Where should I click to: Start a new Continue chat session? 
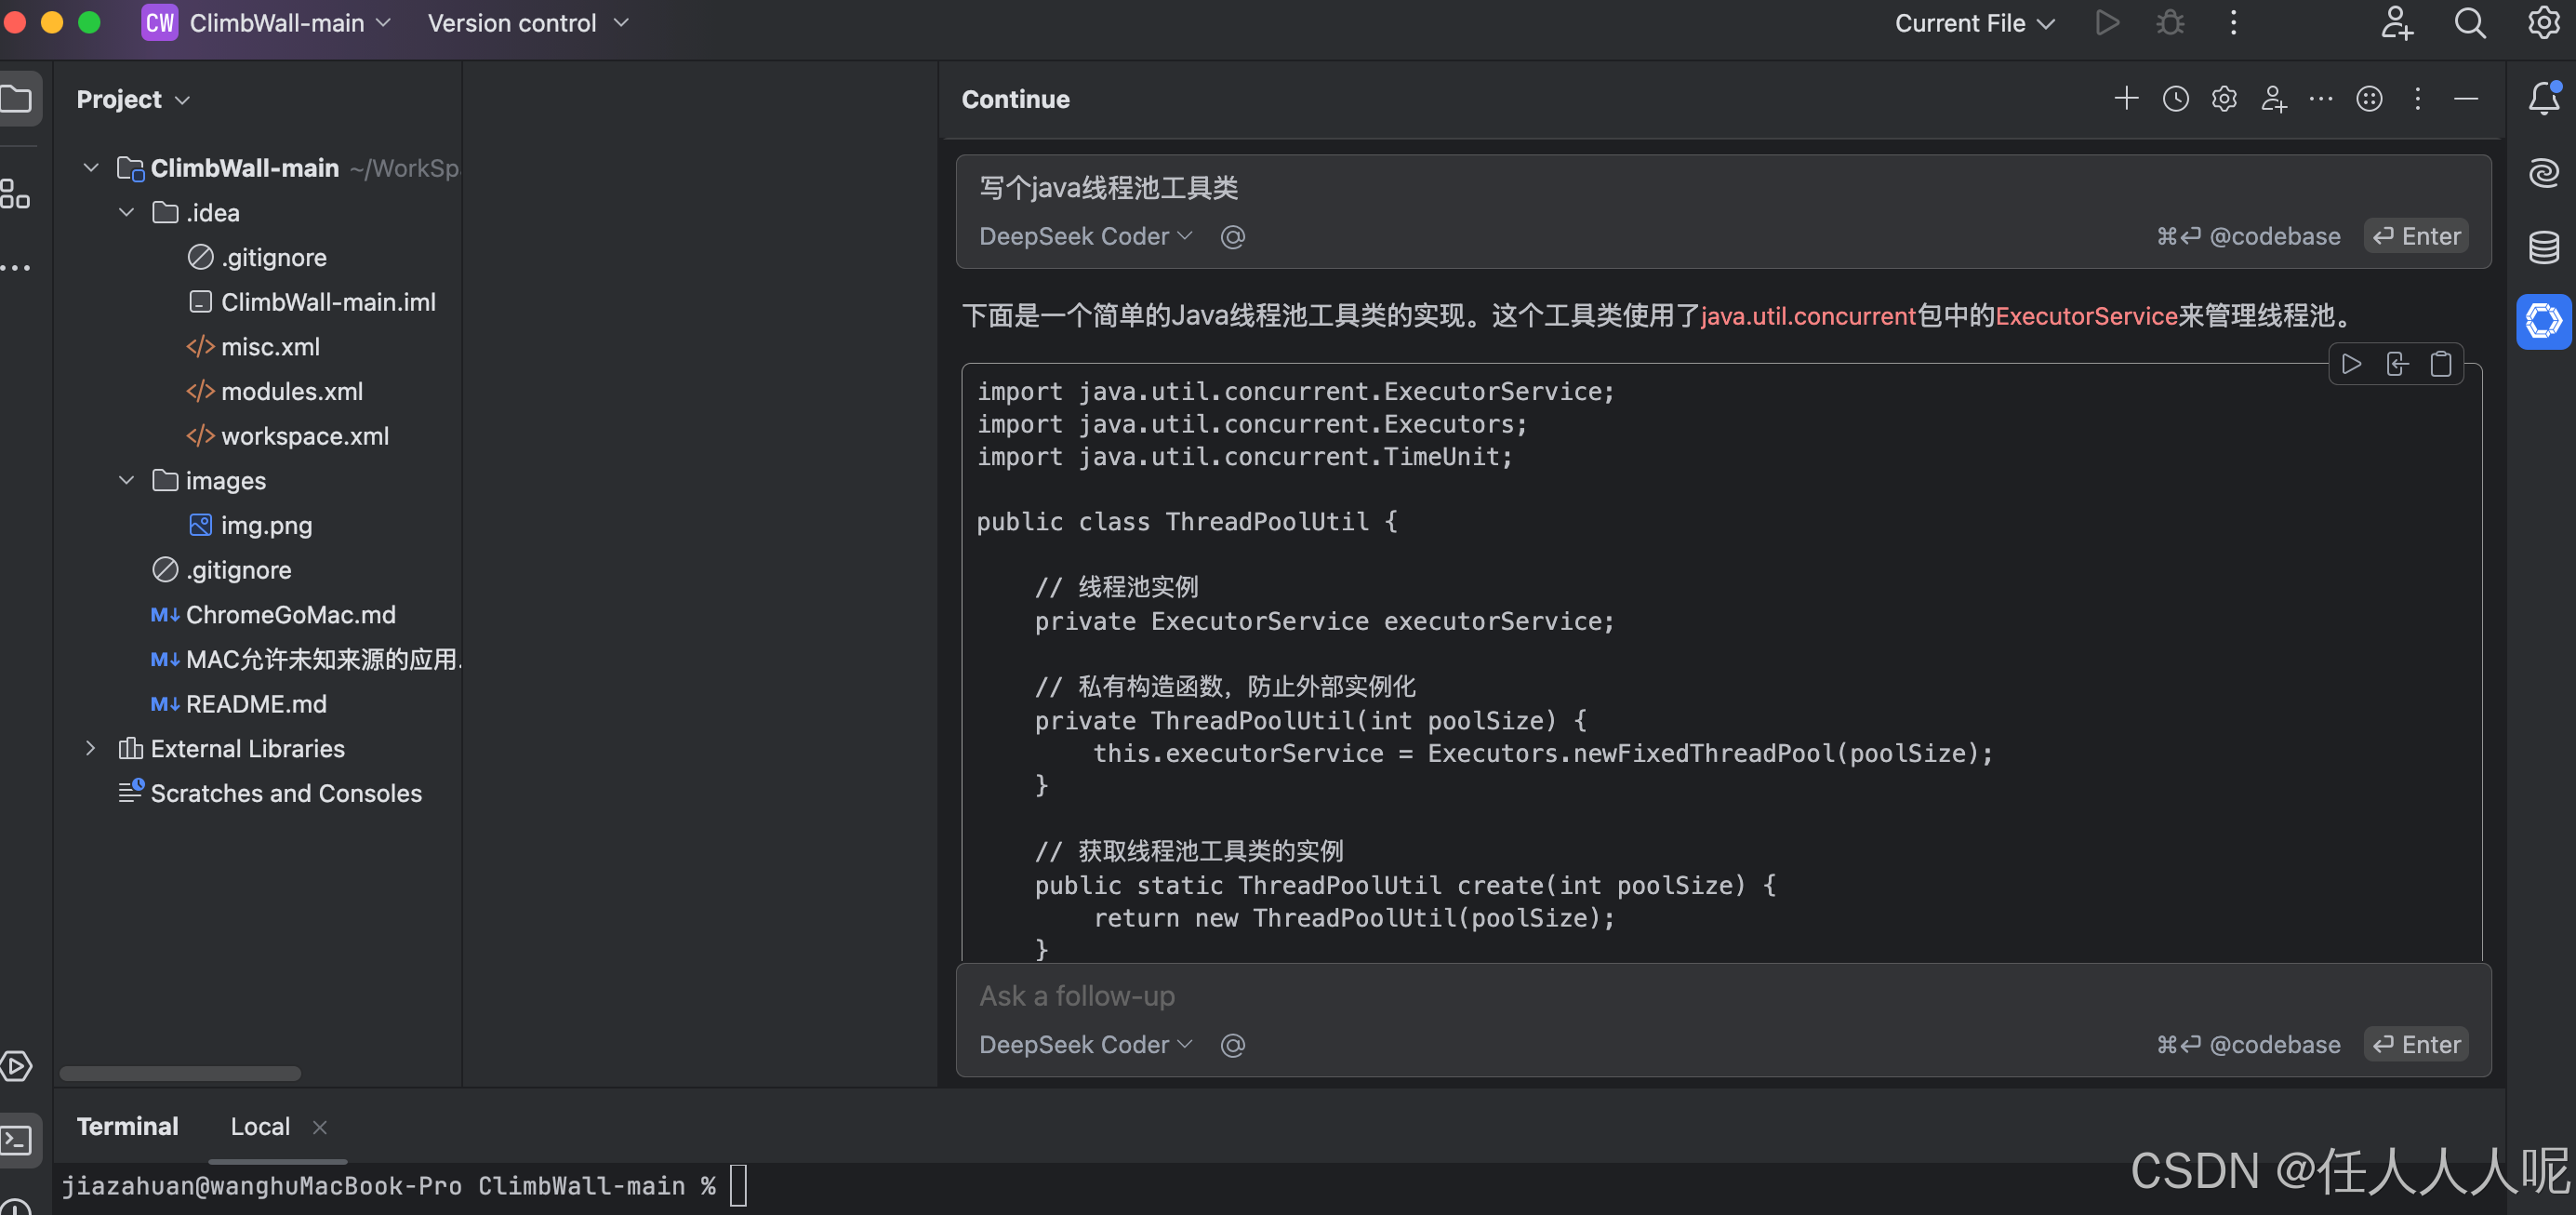(x=2126, y=98)
